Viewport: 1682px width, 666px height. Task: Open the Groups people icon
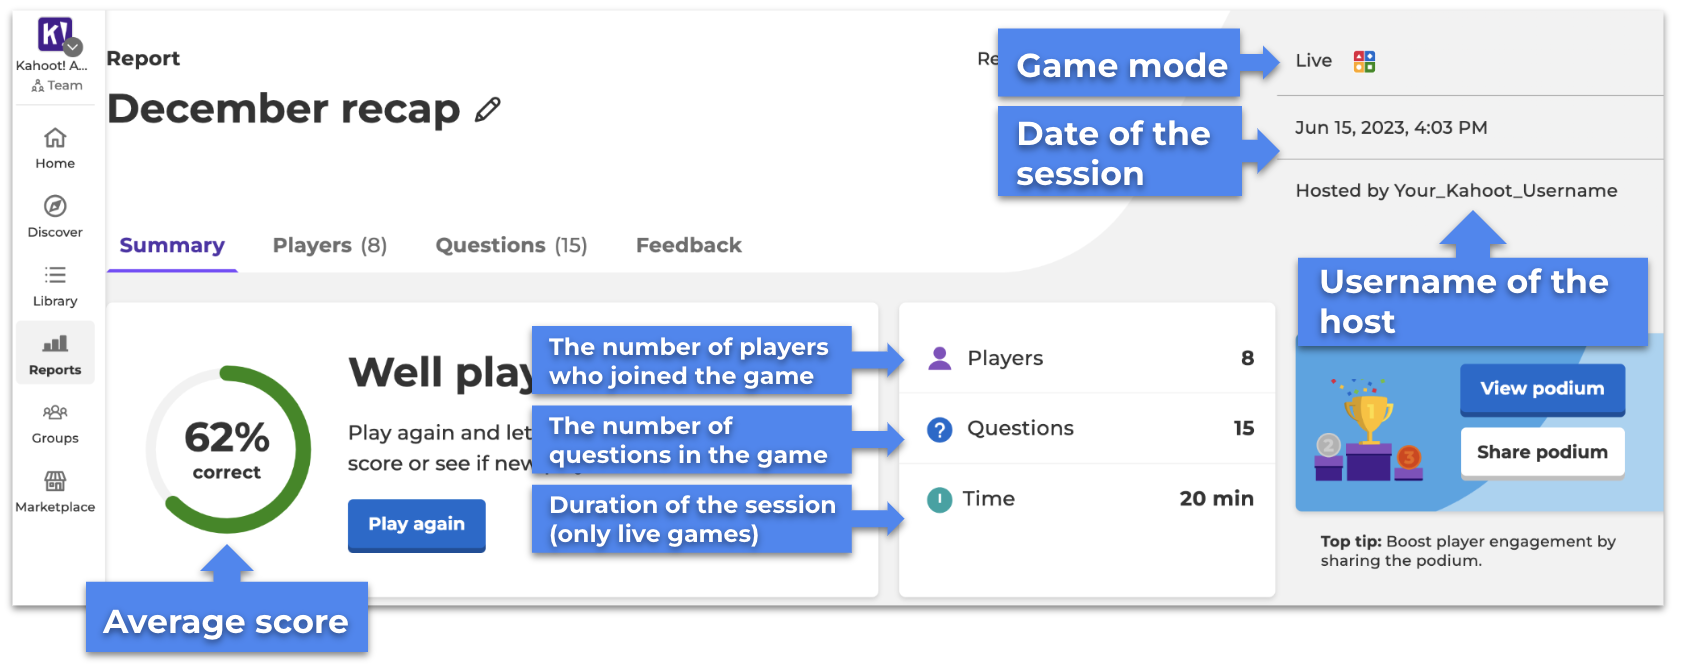tap(55, 412)
